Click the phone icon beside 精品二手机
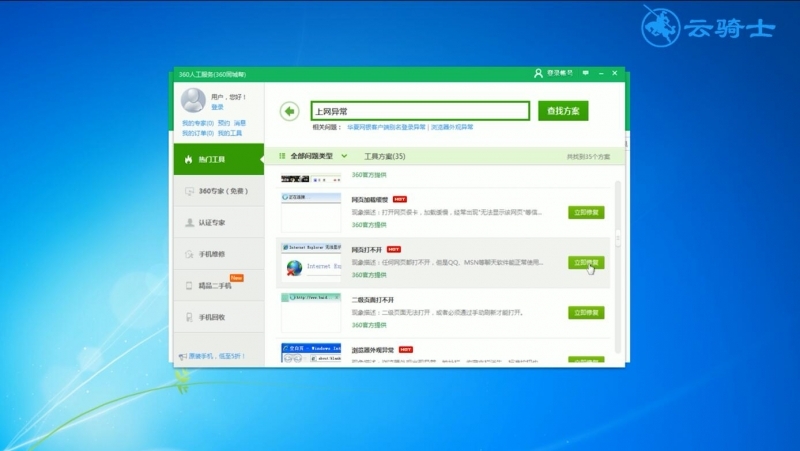Image resolution: width=800 pixels, height=451 pixels. coord(189,286)
